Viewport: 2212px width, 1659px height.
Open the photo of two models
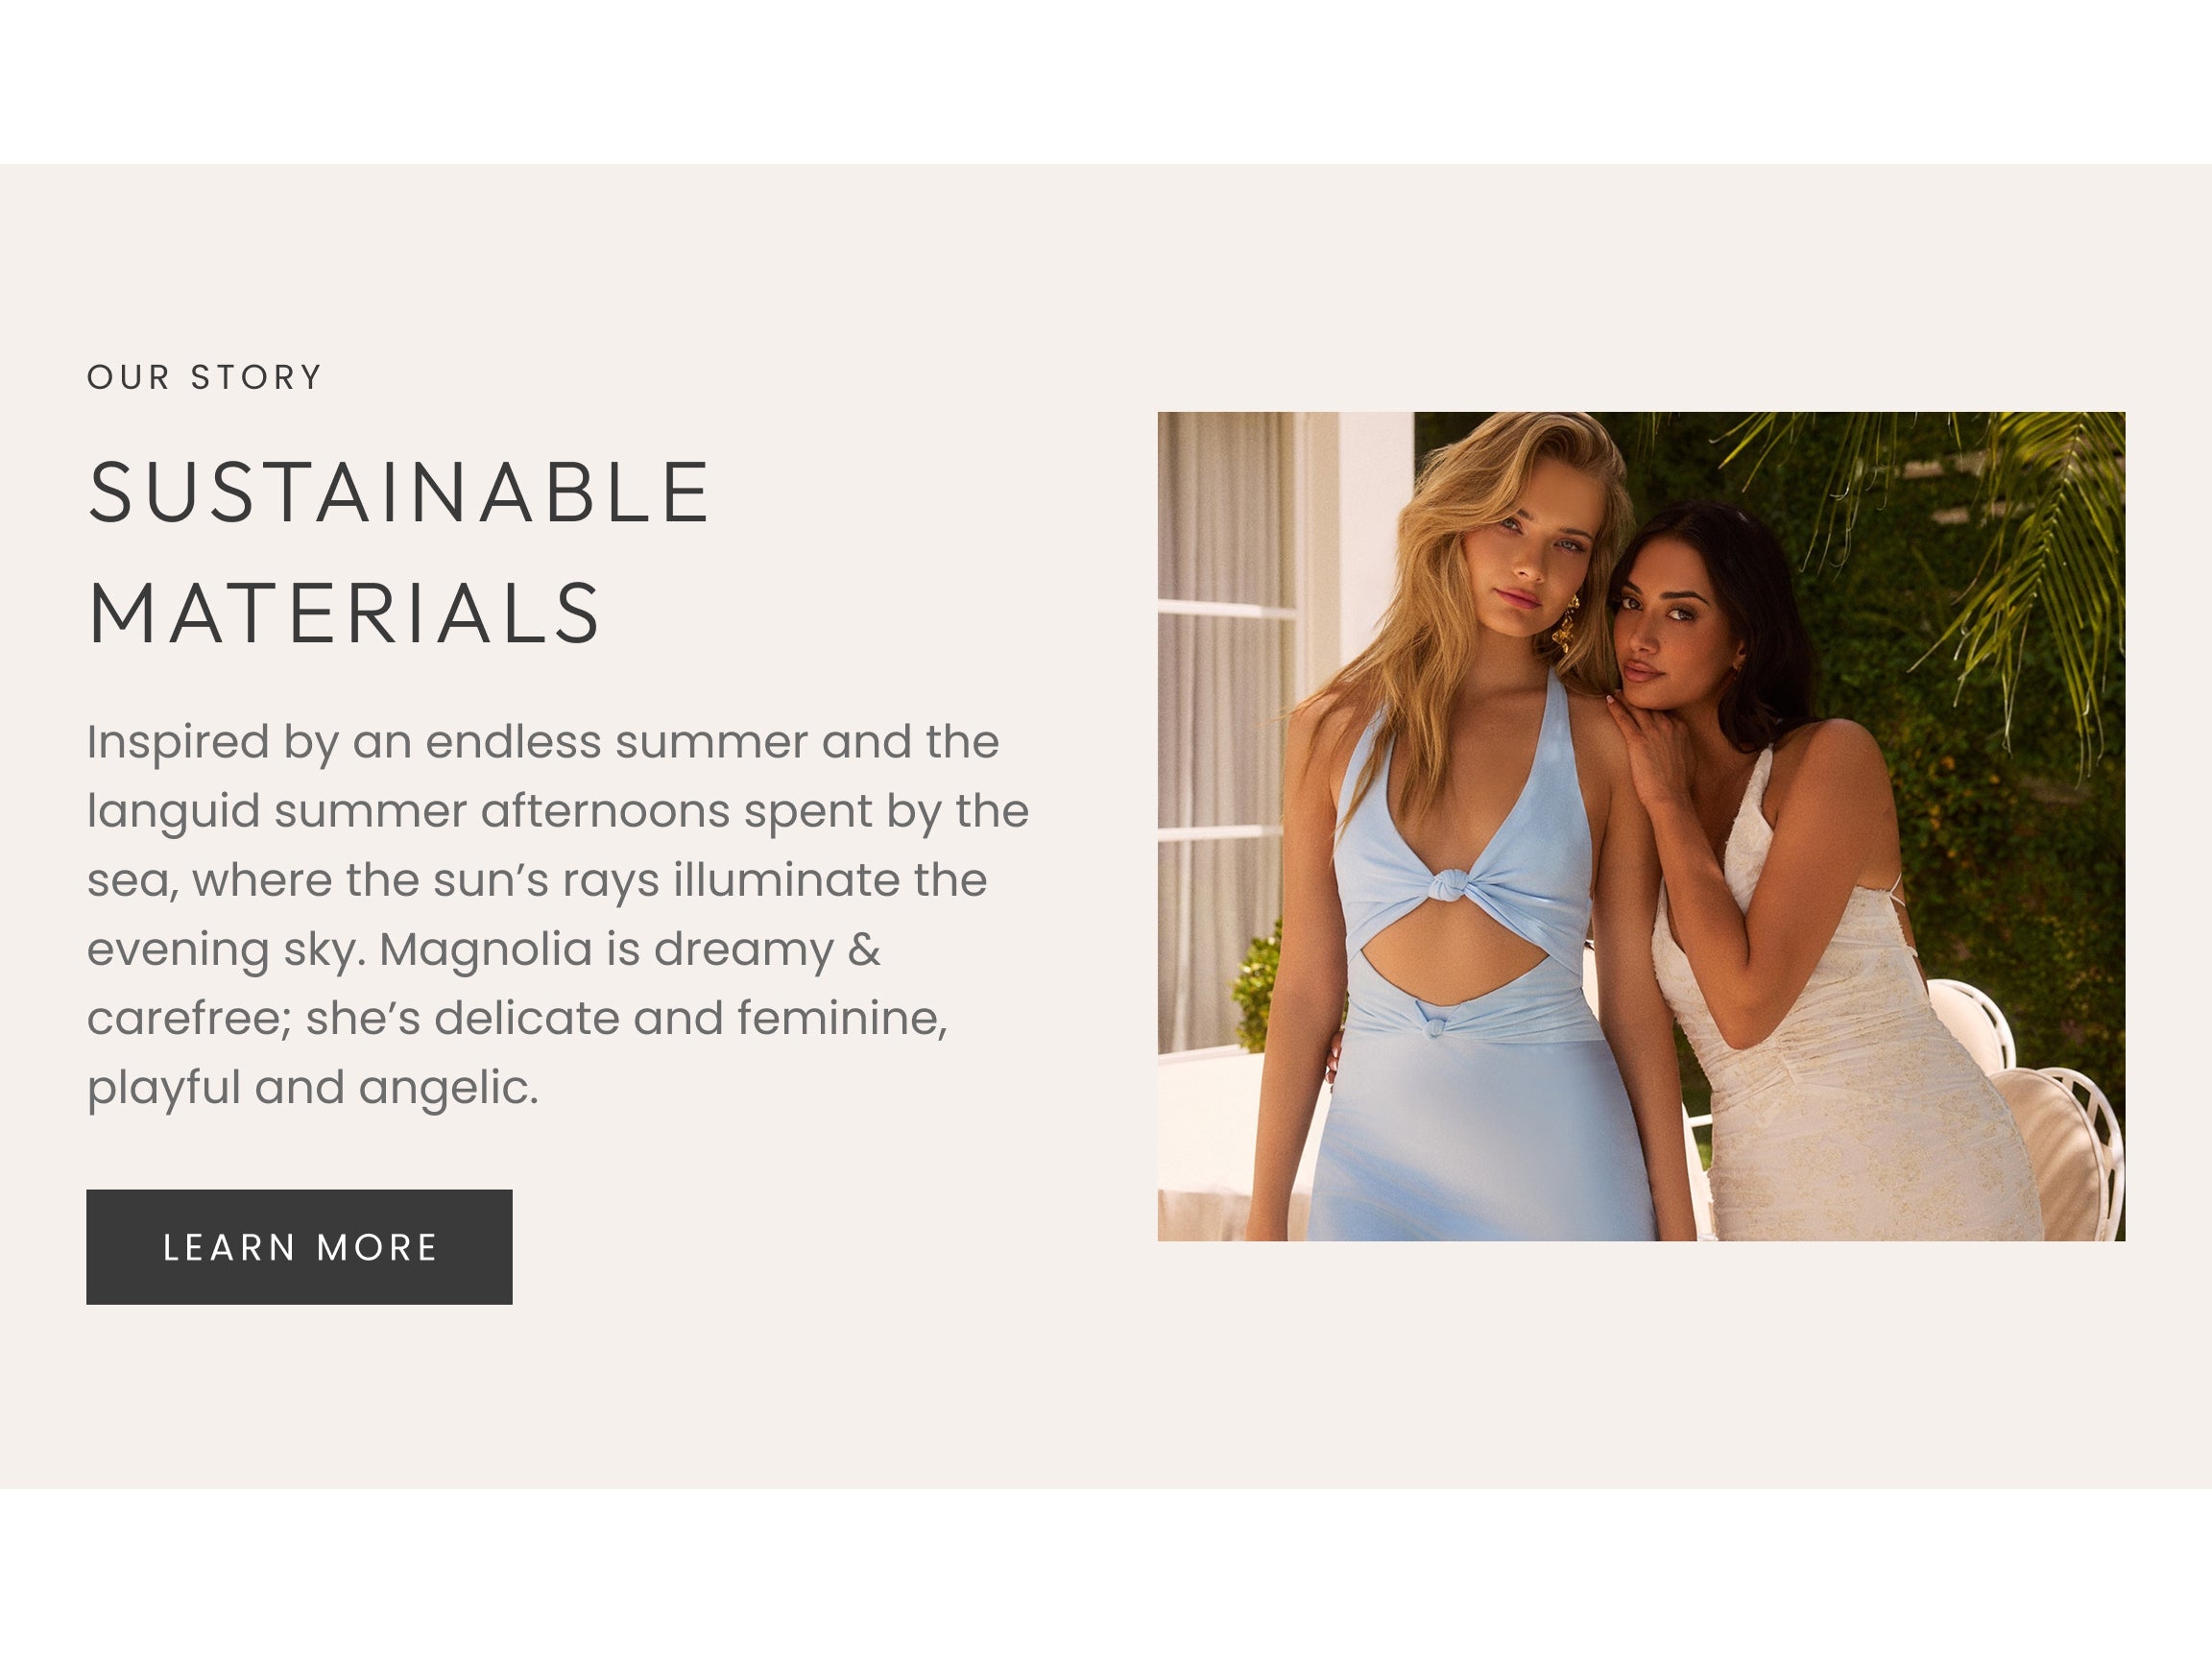point(1641,826)
